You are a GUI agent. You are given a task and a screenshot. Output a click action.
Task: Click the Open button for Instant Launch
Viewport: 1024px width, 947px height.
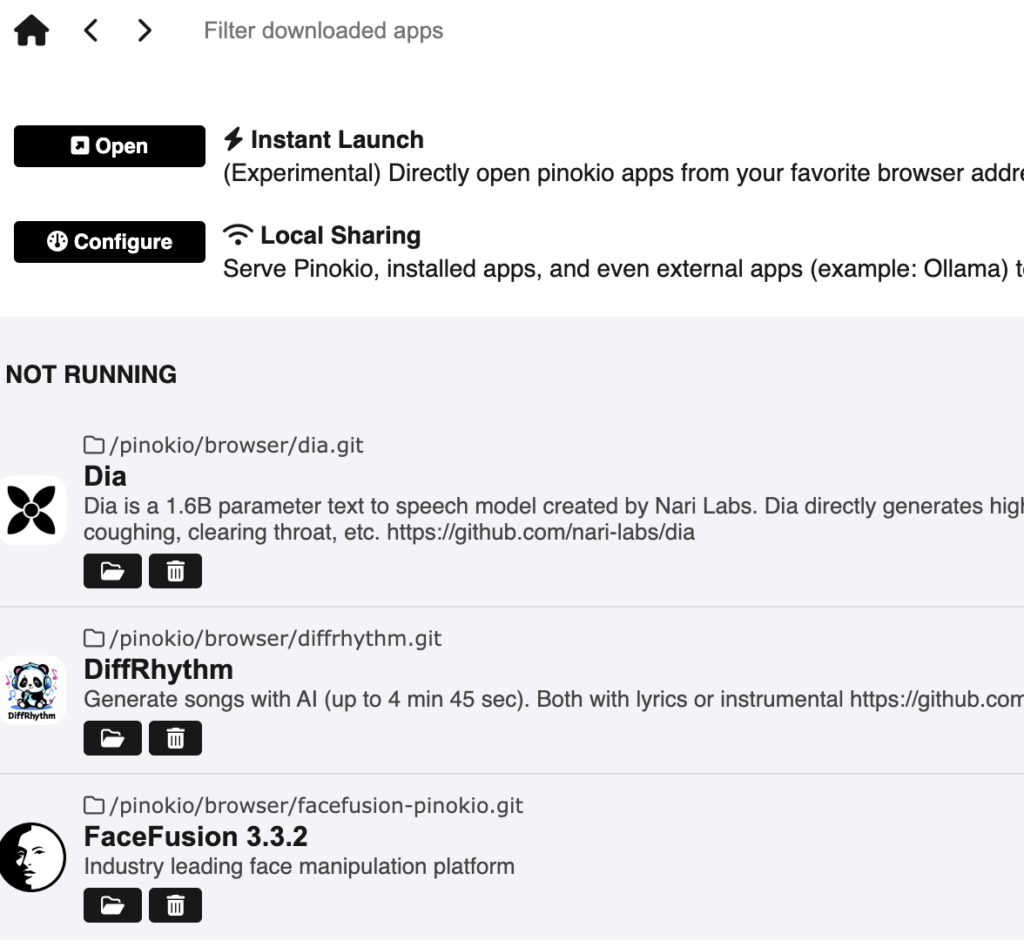pos(110,146)
